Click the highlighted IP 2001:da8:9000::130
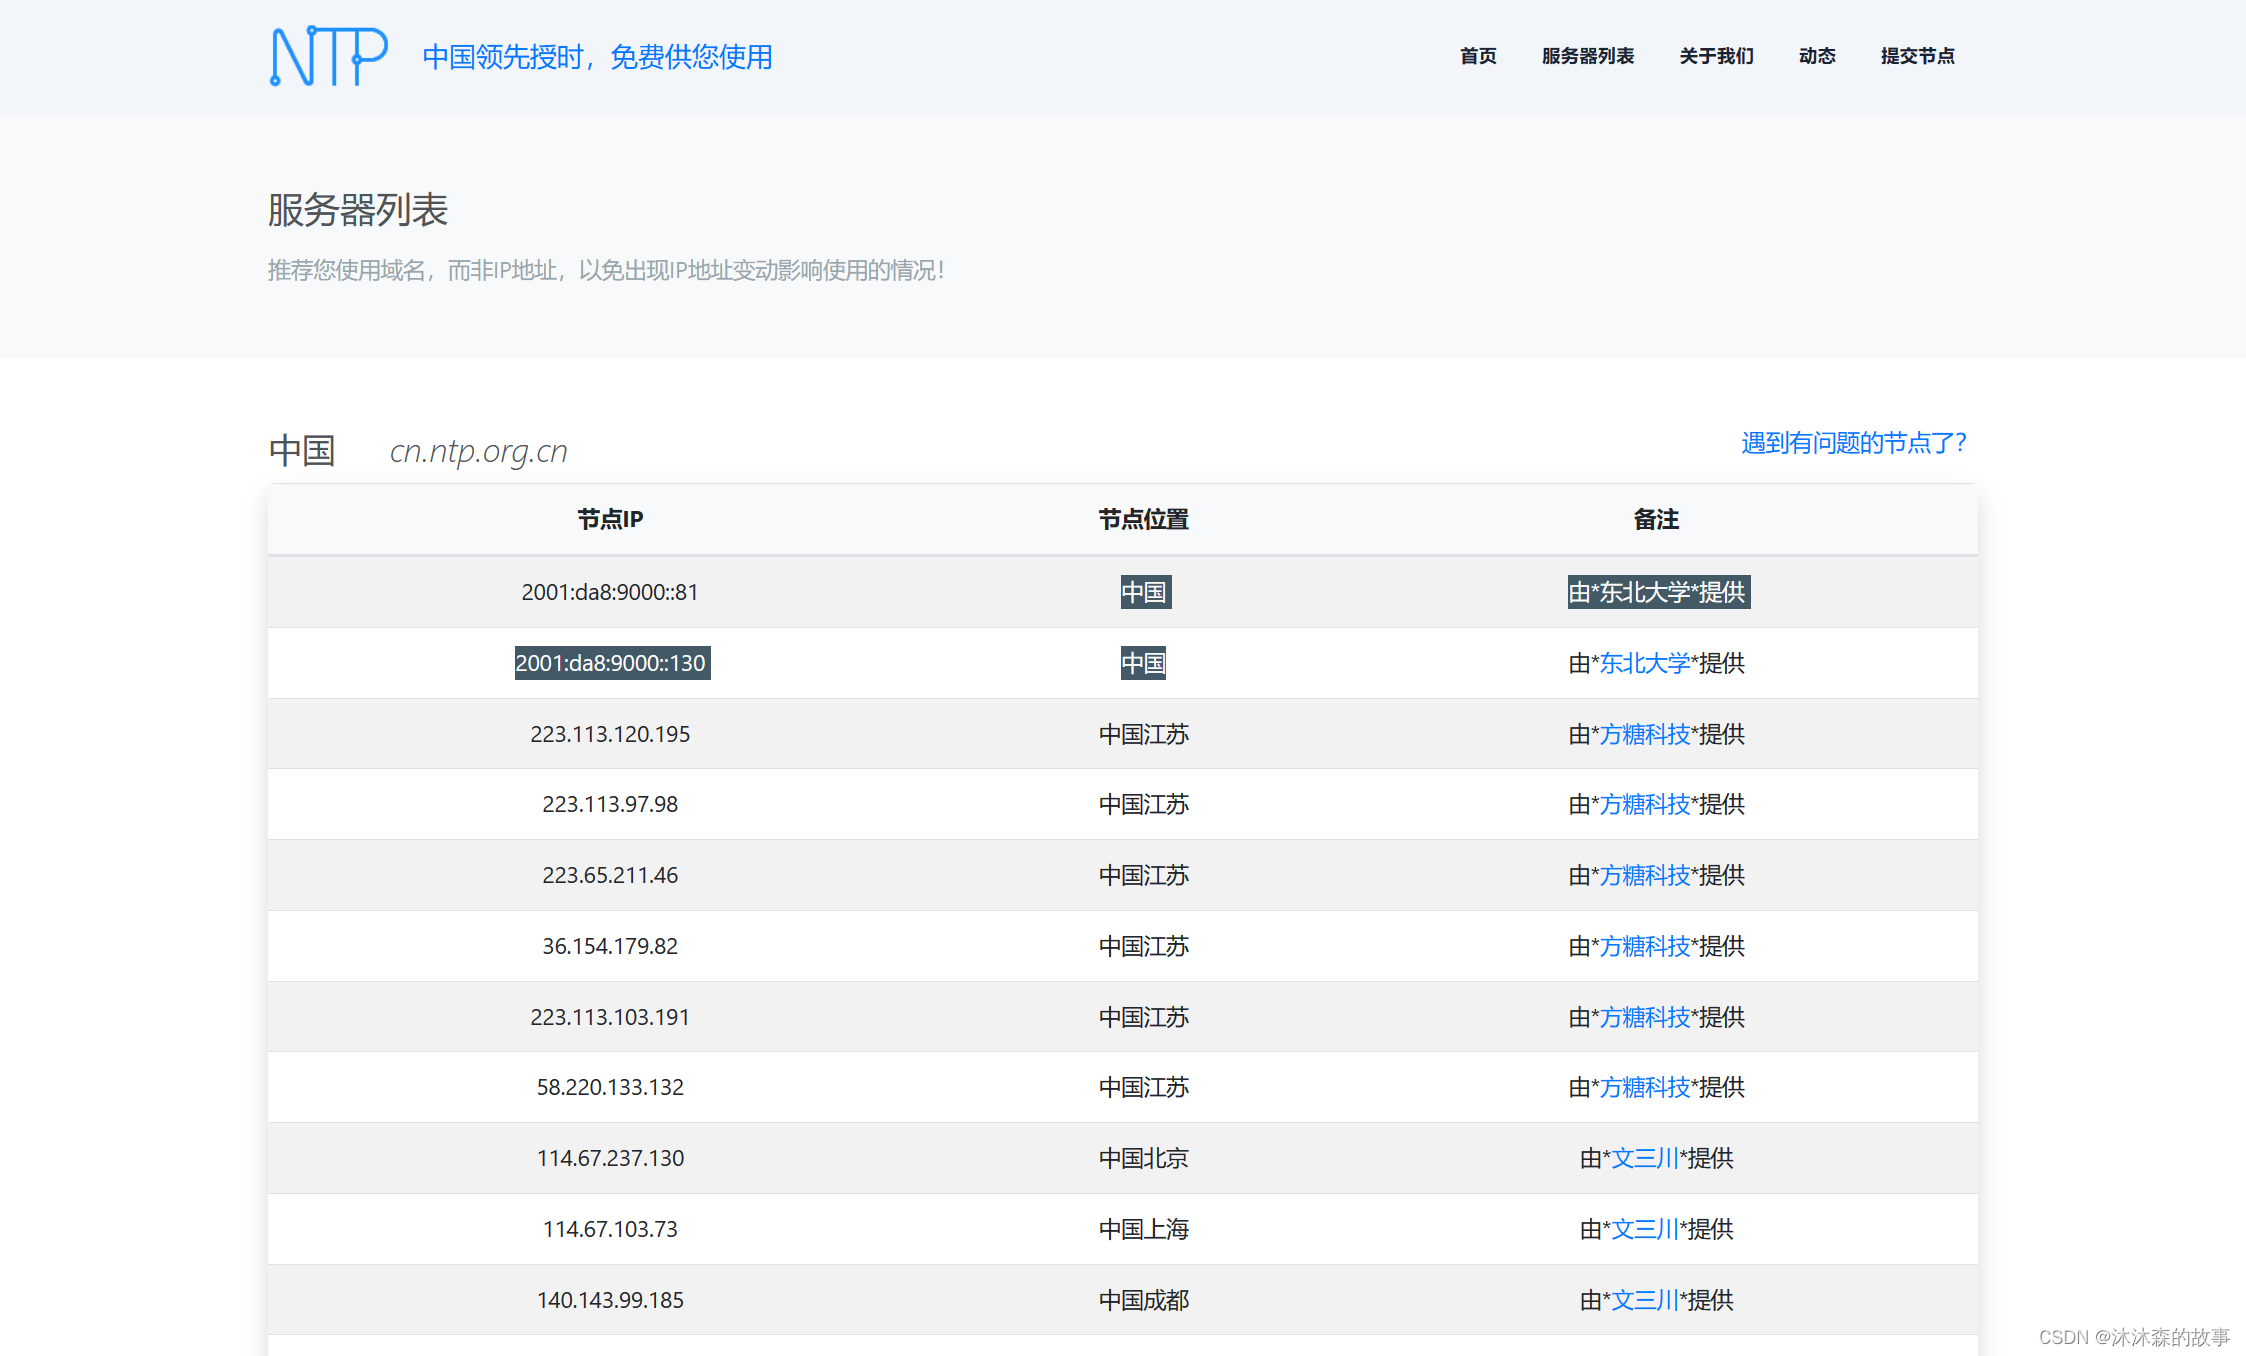The image size is (2246, 1356). click(610, 663)
